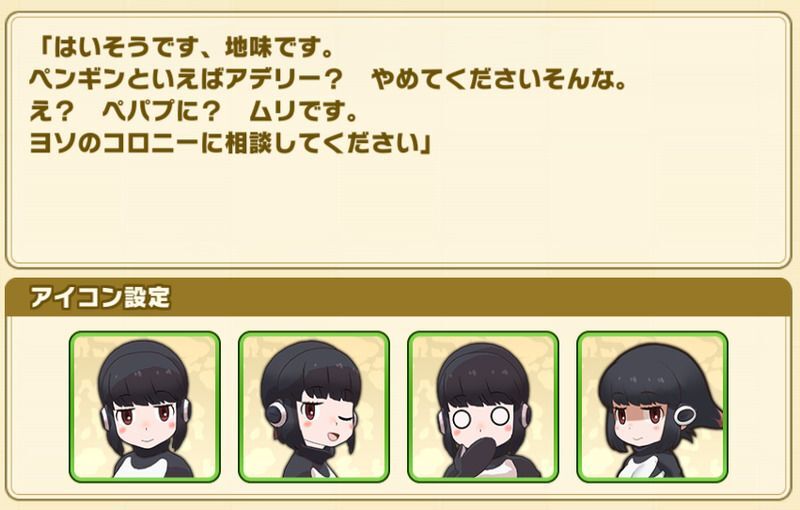This screenshot has width=800, height=510.
Task: Pick the surprised wide-eyed penguin girl icon
Action: [483, 406]
